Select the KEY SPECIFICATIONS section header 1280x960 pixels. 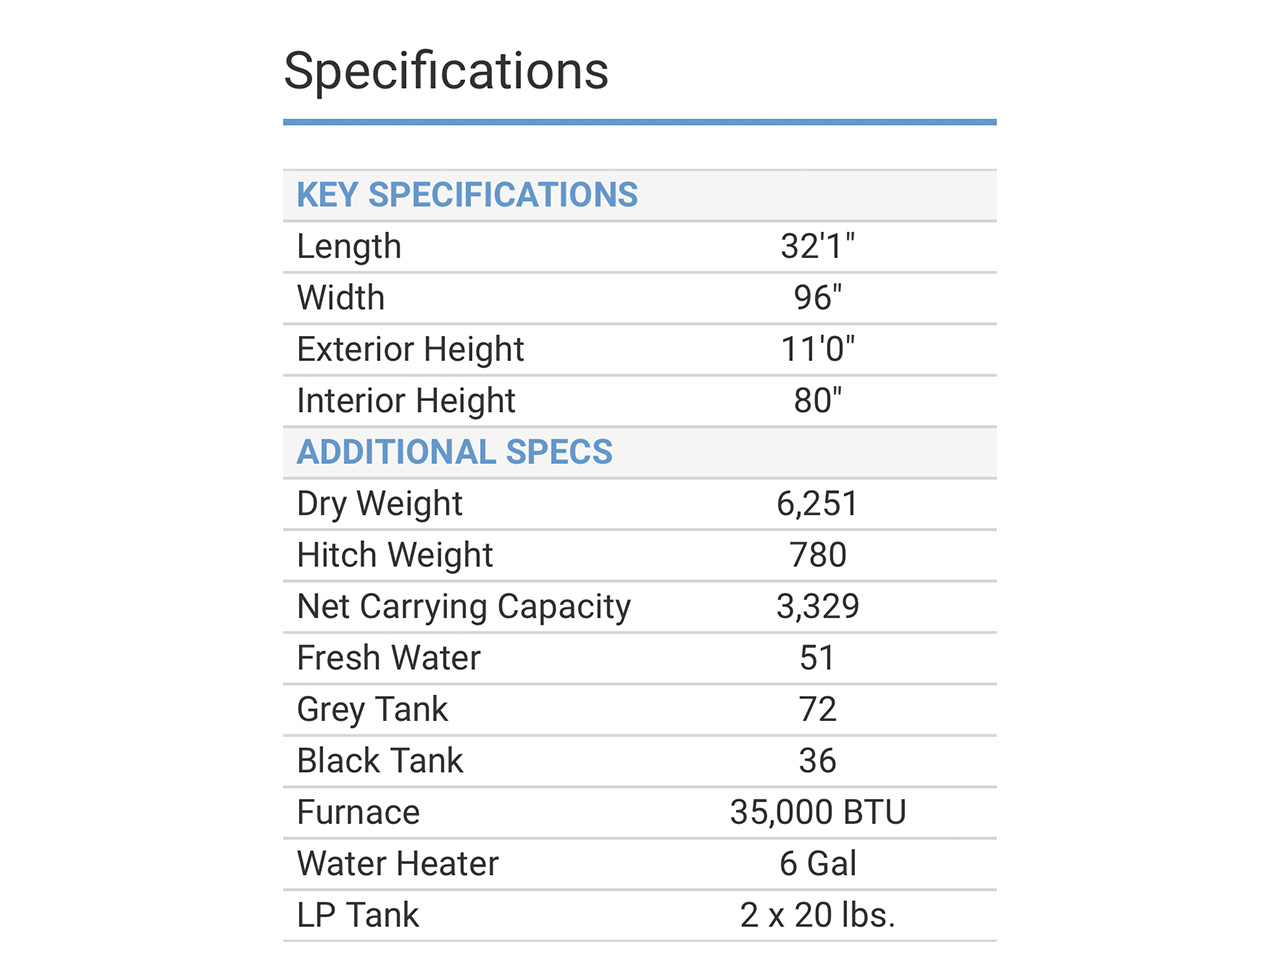coord(467,195)
